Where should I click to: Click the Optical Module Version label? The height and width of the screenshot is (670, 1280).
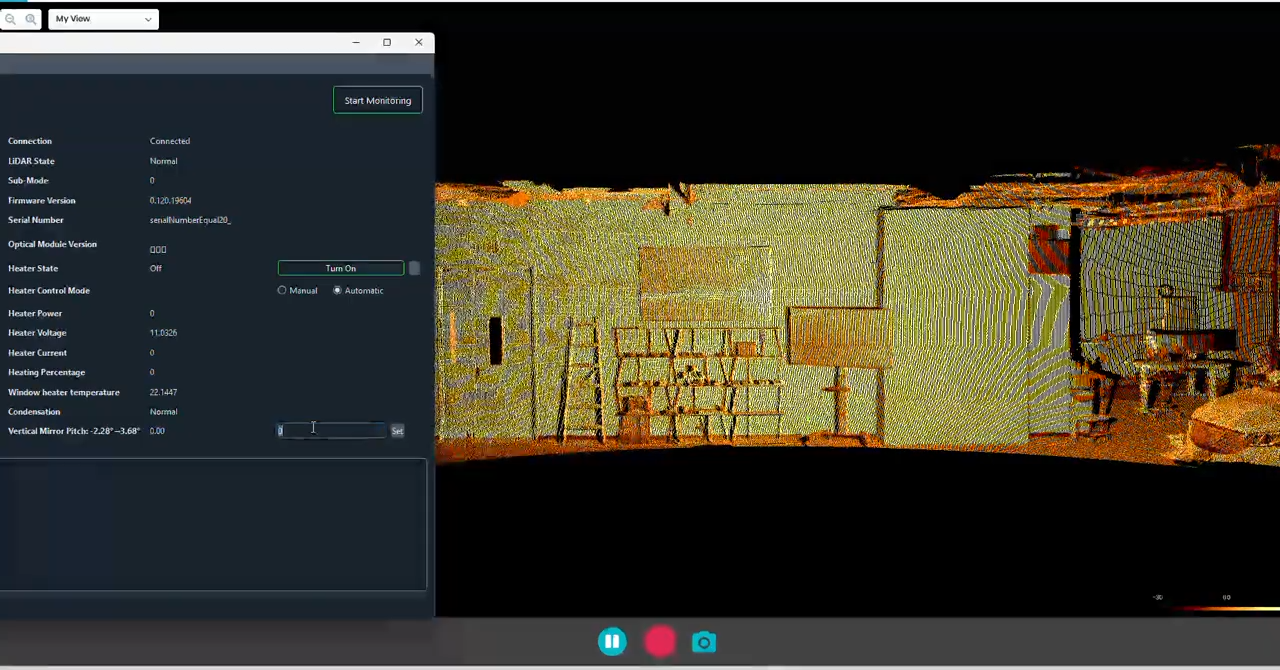[x=52, y=244]
